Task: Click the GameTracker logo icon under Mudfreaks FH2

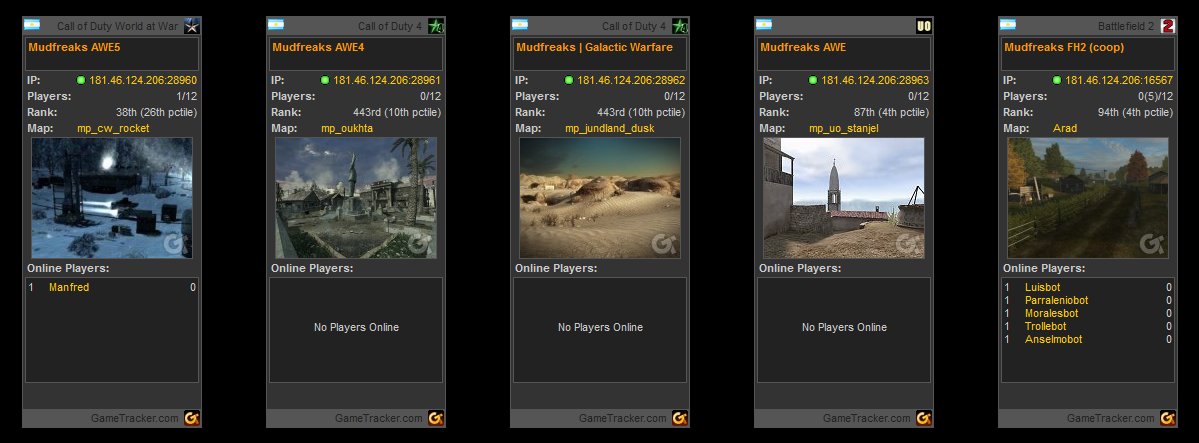Action: point(1168,418)
